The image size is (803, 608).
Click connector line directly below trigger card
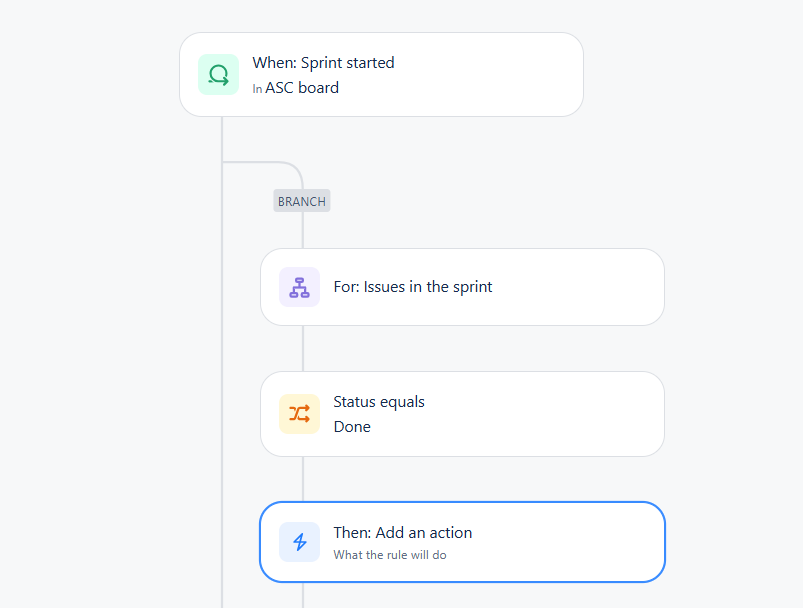pyautogui.click(x=222, y=138)
